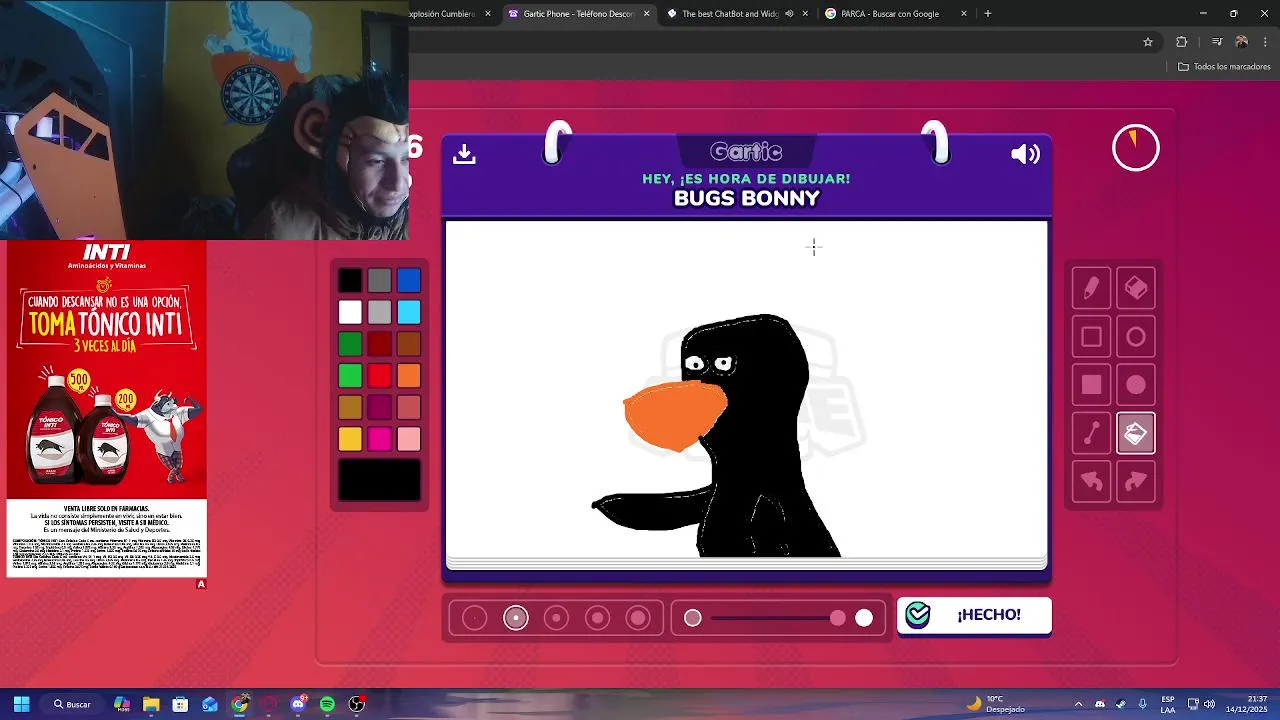Pick the yellow color swatch
Image resolution: width=1280 pixels, height=720 pixels.
pos(350,439)
